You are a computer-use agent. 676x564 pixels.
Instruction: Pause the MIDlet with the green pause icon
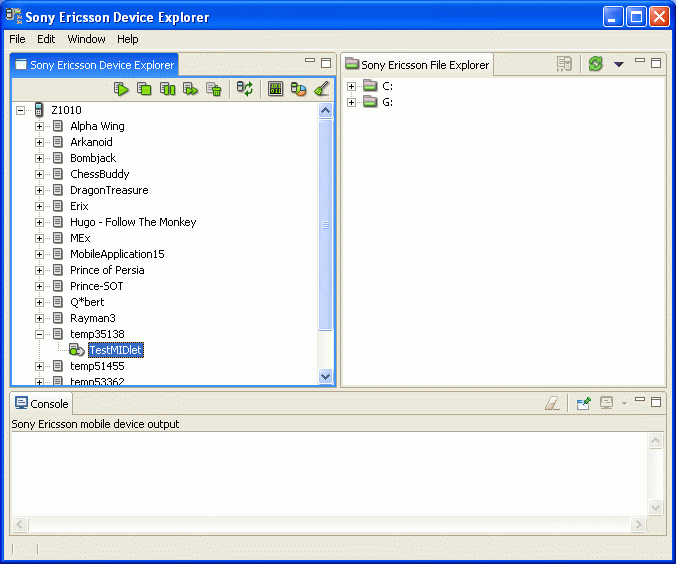point(167,89)
